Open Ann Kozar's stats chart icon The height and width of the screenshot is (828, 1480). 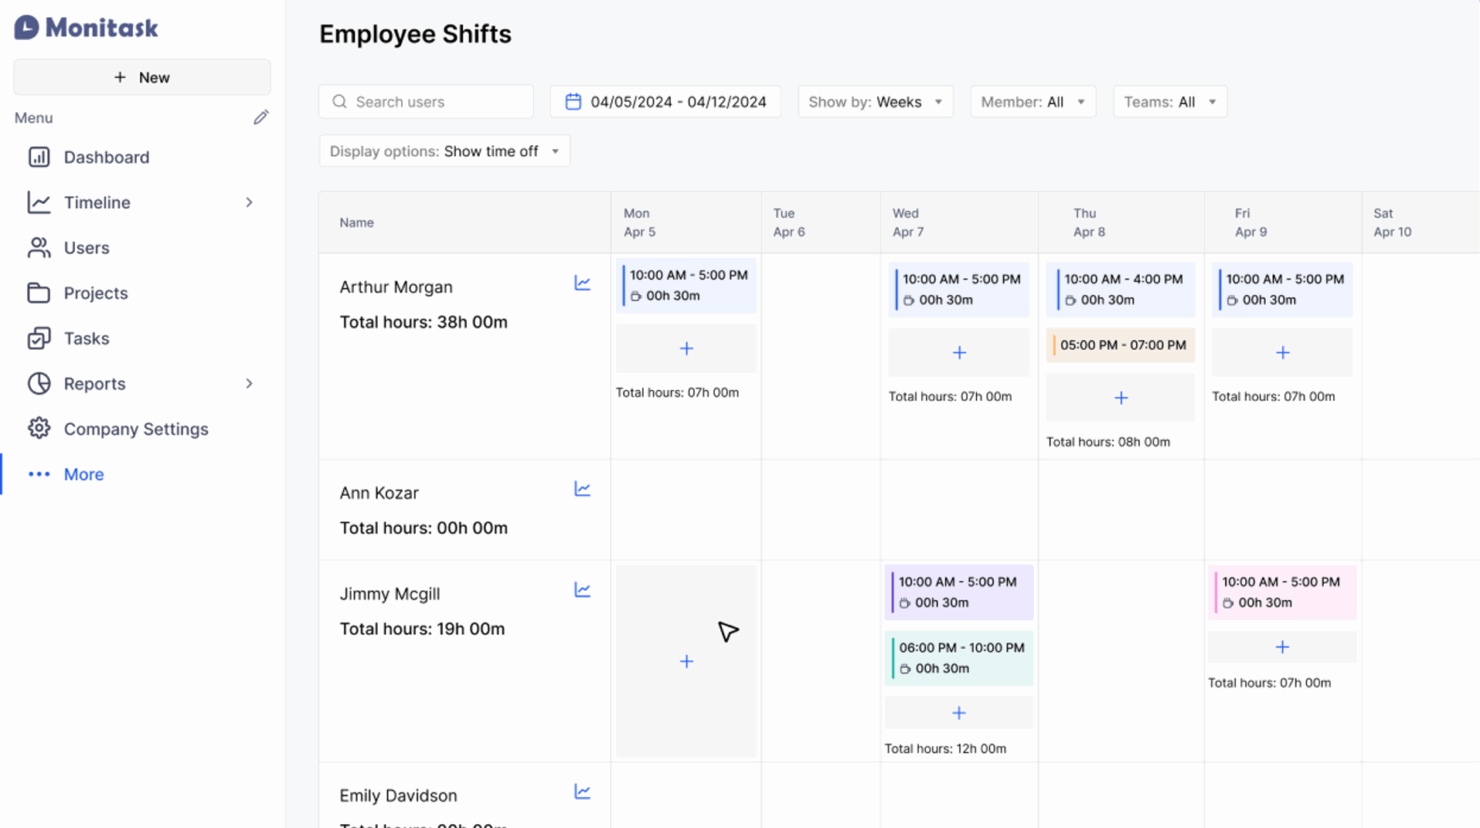(582, 489)
